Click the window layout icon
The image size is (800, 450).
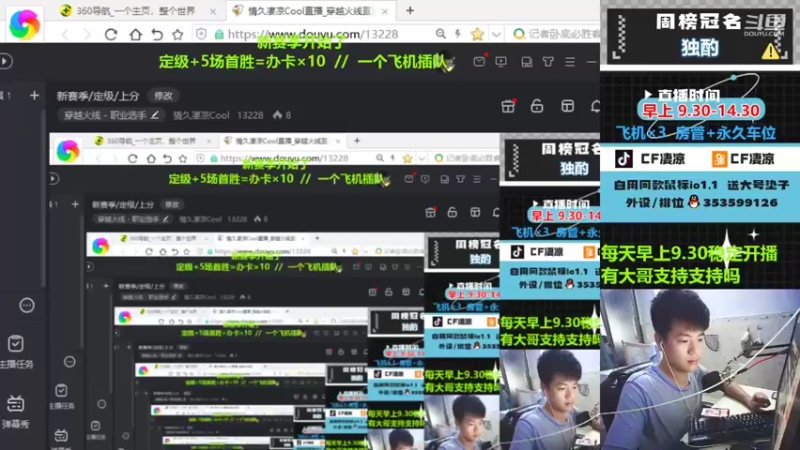(x=567, y=106)
